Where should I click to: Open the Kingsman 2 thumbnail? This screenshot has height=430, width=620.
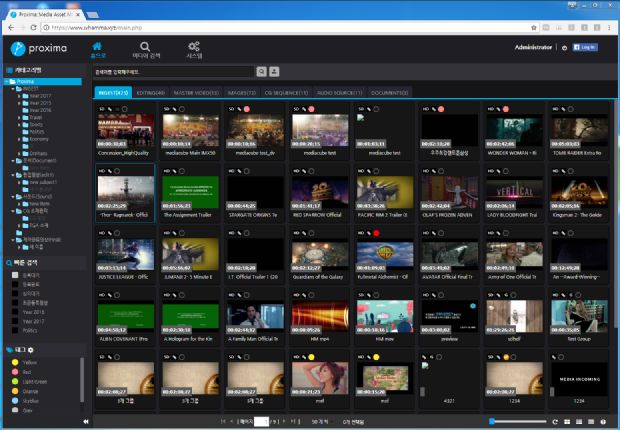point(579,193)
